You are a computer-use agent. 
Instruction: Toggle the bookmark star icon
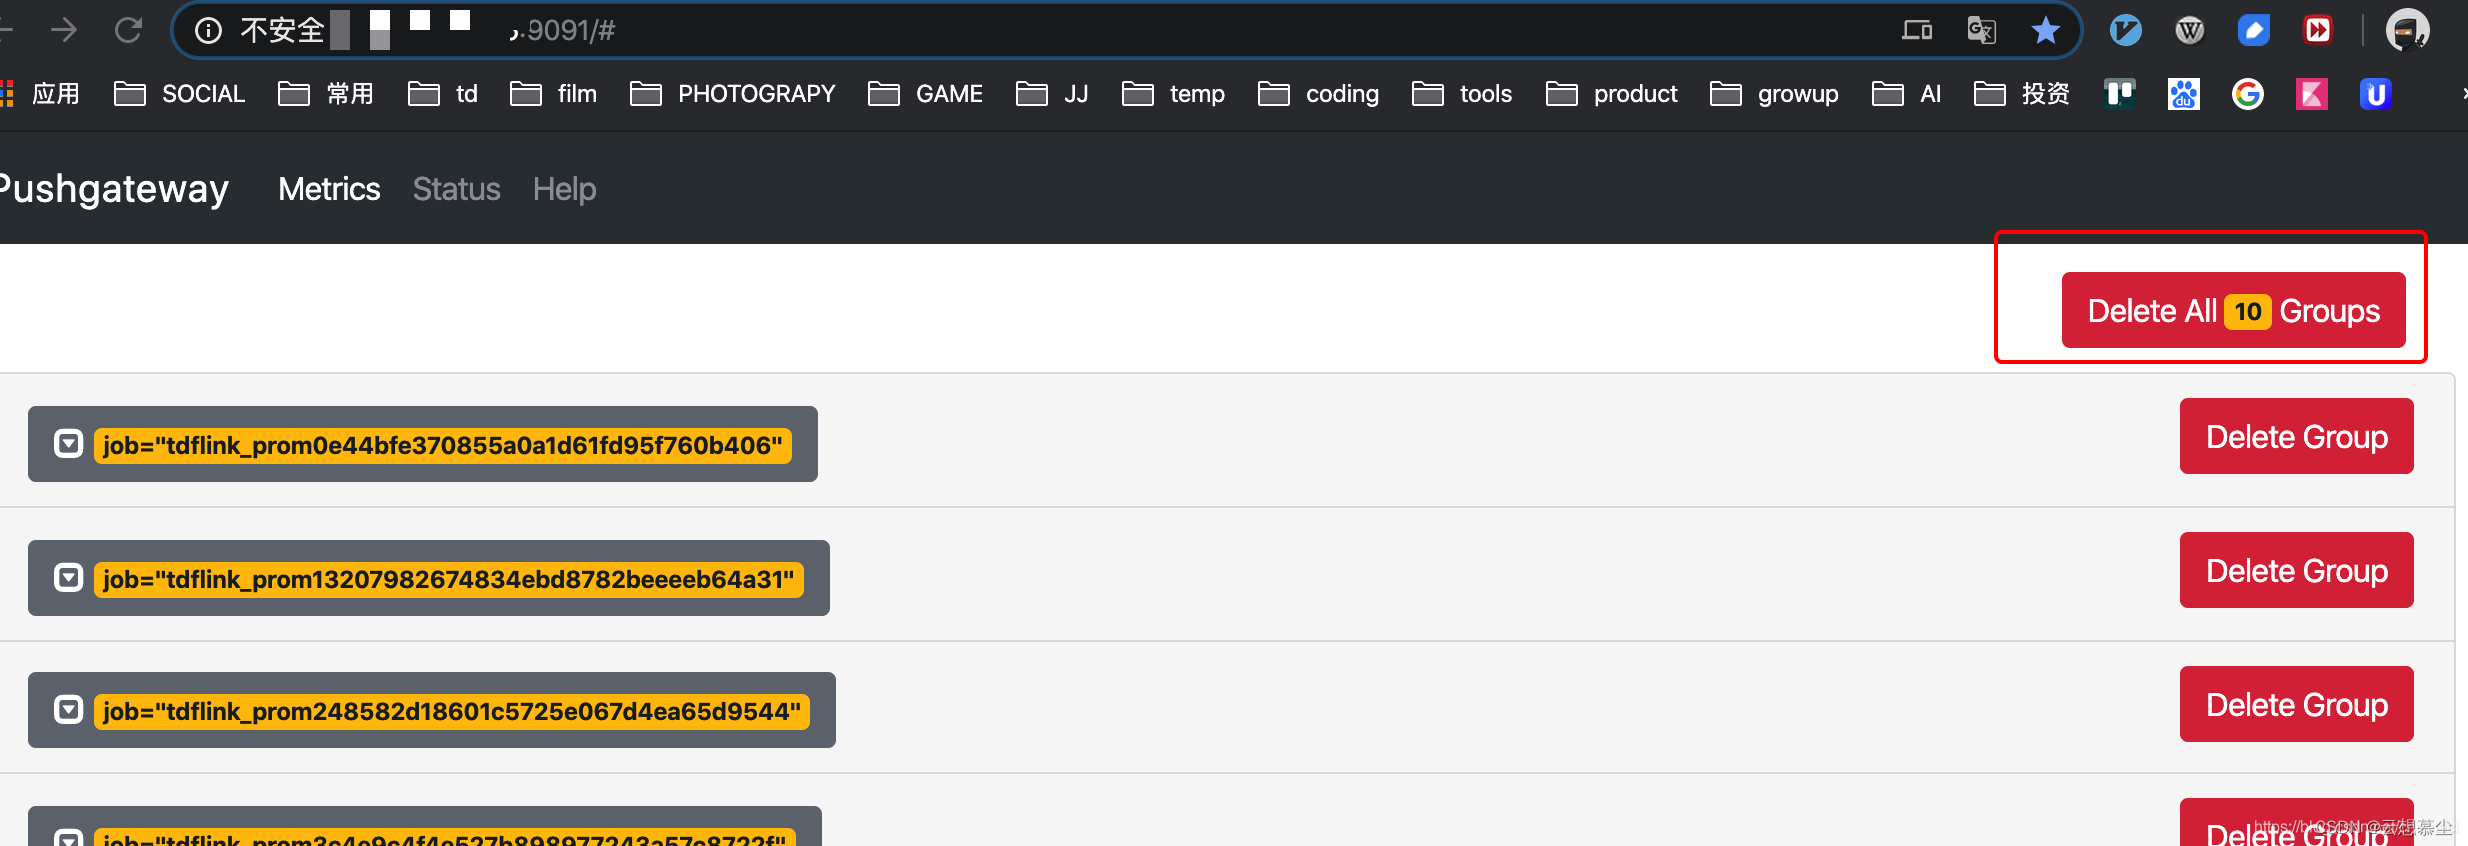pyautogui.click(x=2046, y=31)
